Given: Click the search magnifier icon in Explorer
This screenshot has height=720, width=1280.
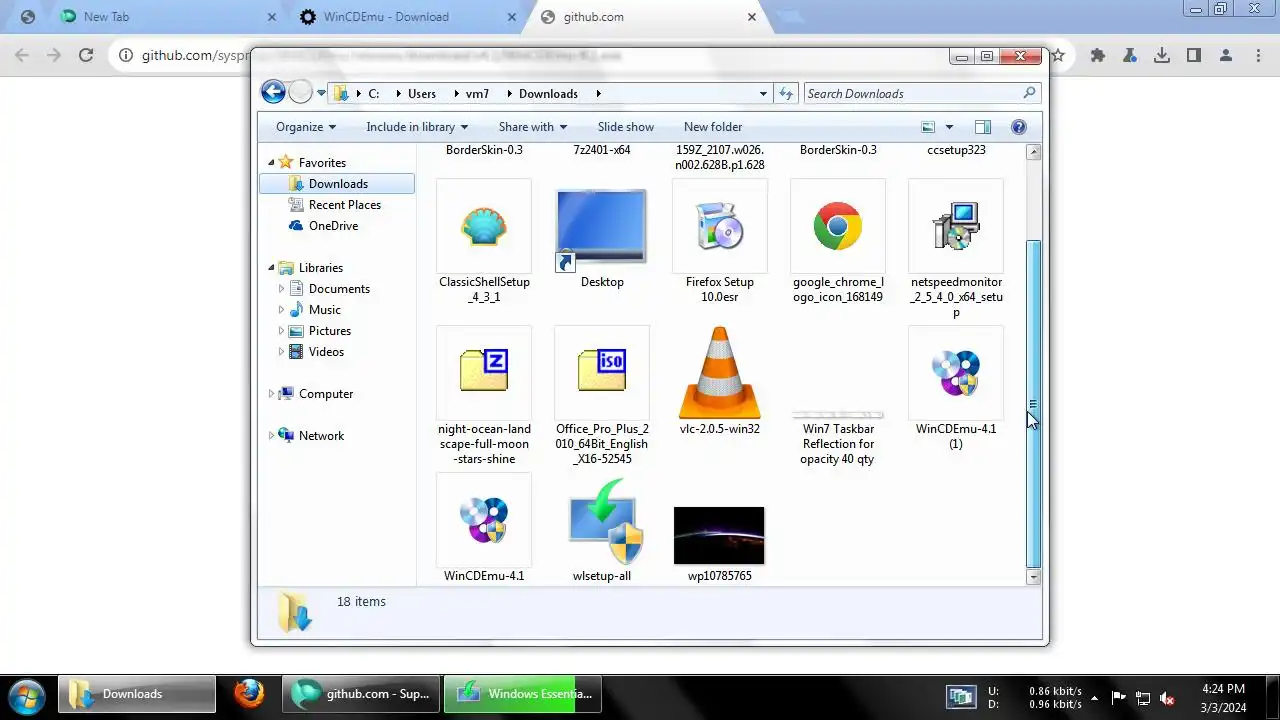Looking at the screenshot, I should pos(1029,93).
